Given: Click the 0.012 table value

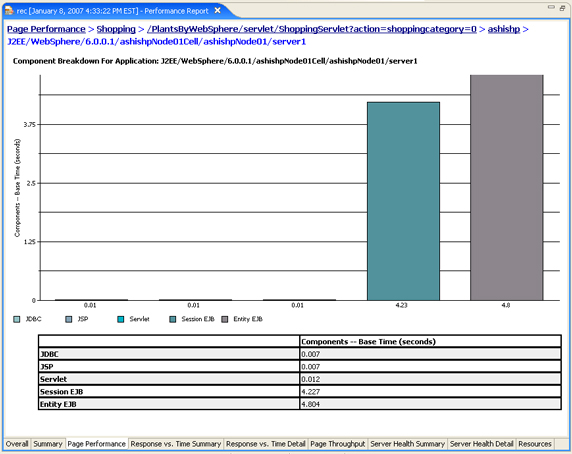Looking at the screenshot, I should (x=310, y=379).
